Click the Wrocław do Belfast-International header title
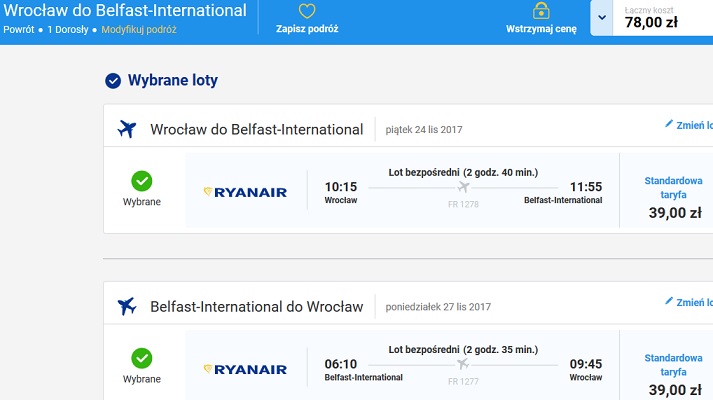This screenshot has height=400, width=713. tap(125, 10)
